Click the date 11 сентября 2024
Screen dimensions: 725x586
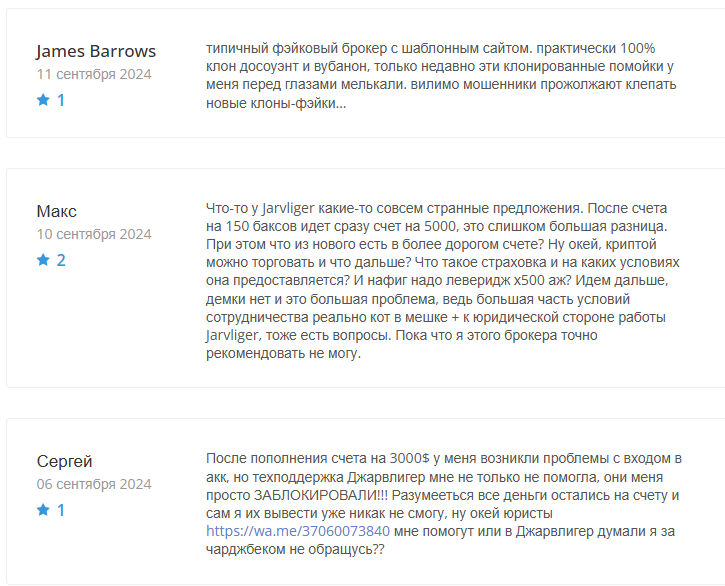94,74
